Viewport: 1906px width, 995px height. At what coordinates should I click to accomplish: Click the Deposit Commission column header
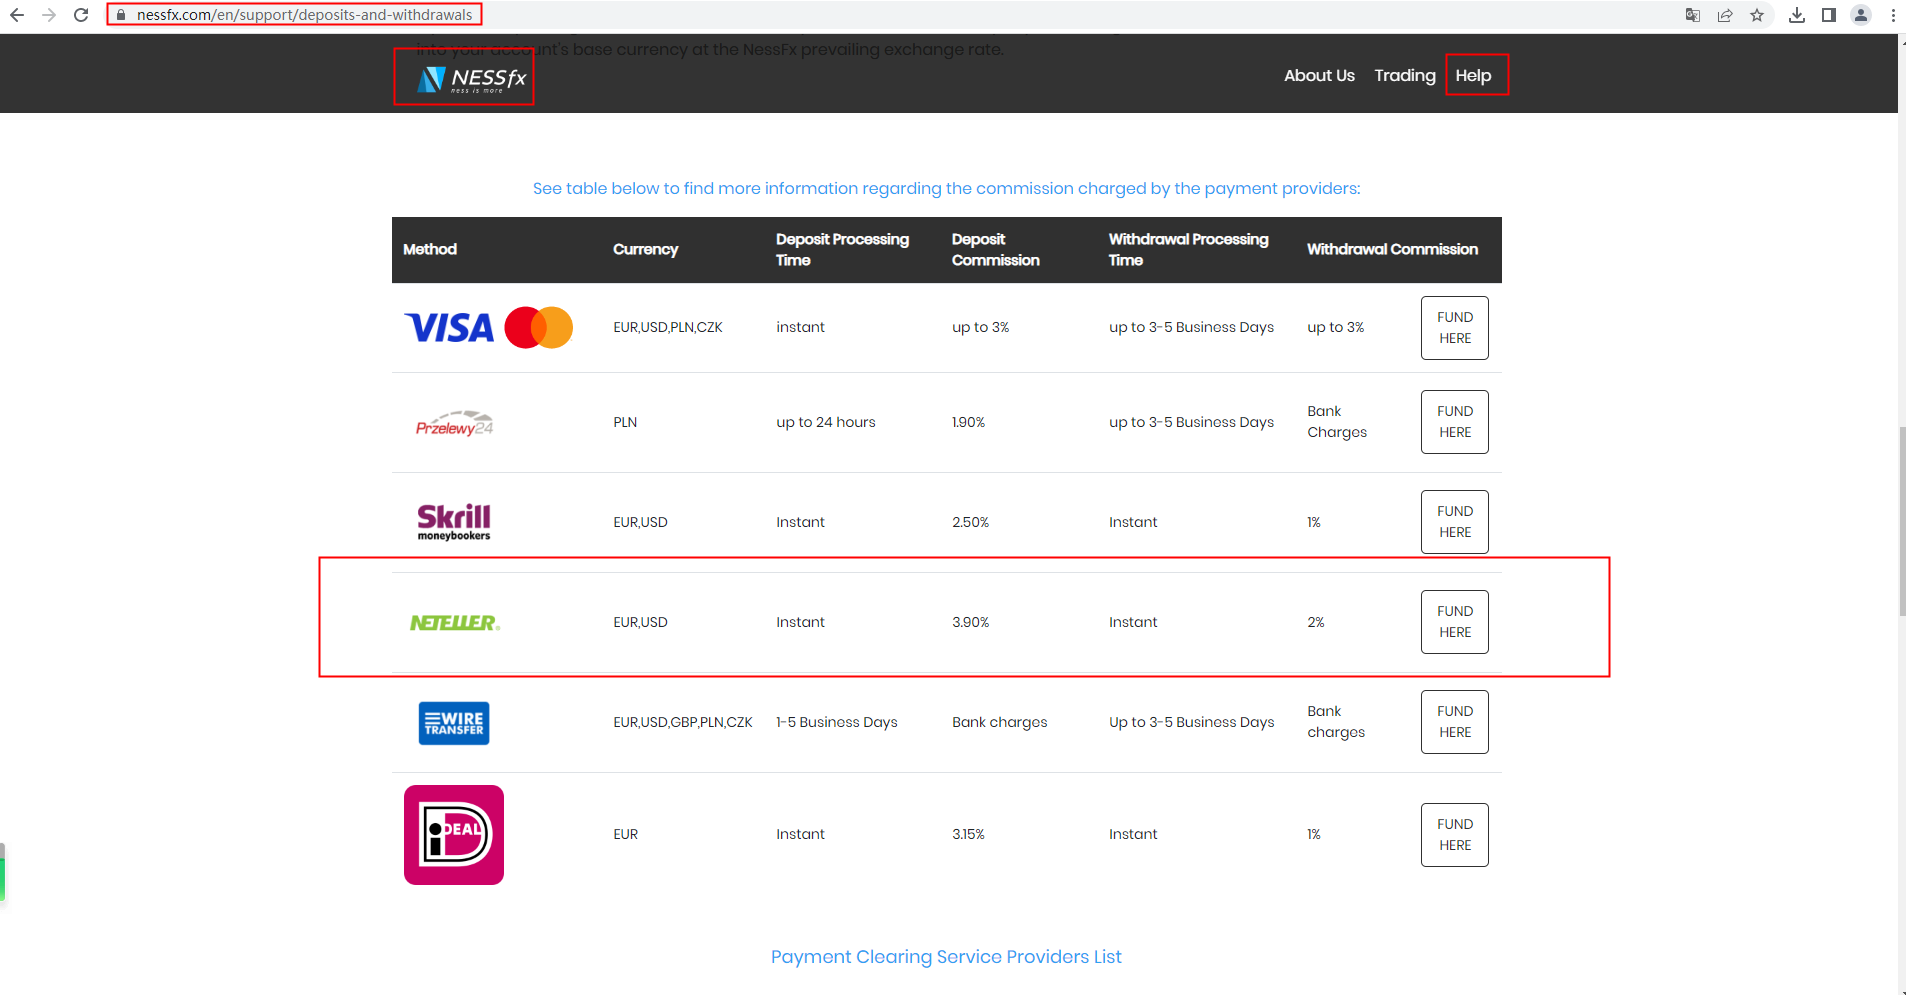pyautogui.click(x=996, y=250)
